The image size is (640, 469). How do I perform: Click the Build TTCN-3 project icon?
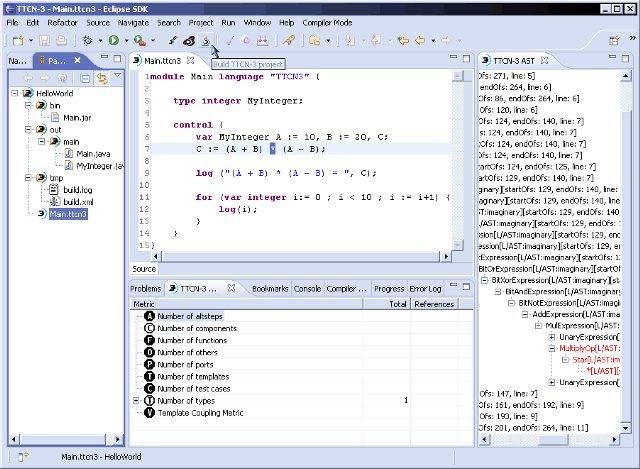206,40
